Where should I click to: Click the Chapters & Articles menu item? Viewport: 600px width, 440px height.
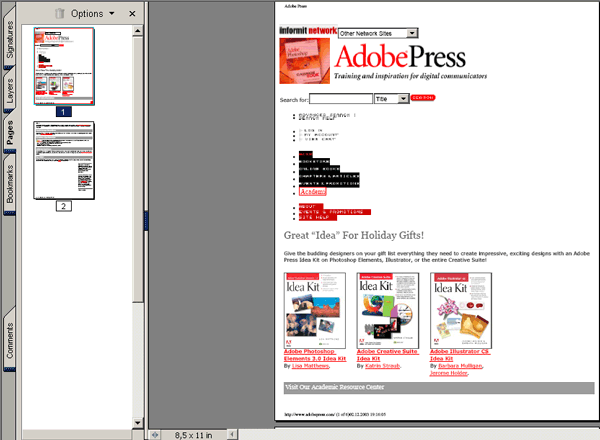point(329,176)
